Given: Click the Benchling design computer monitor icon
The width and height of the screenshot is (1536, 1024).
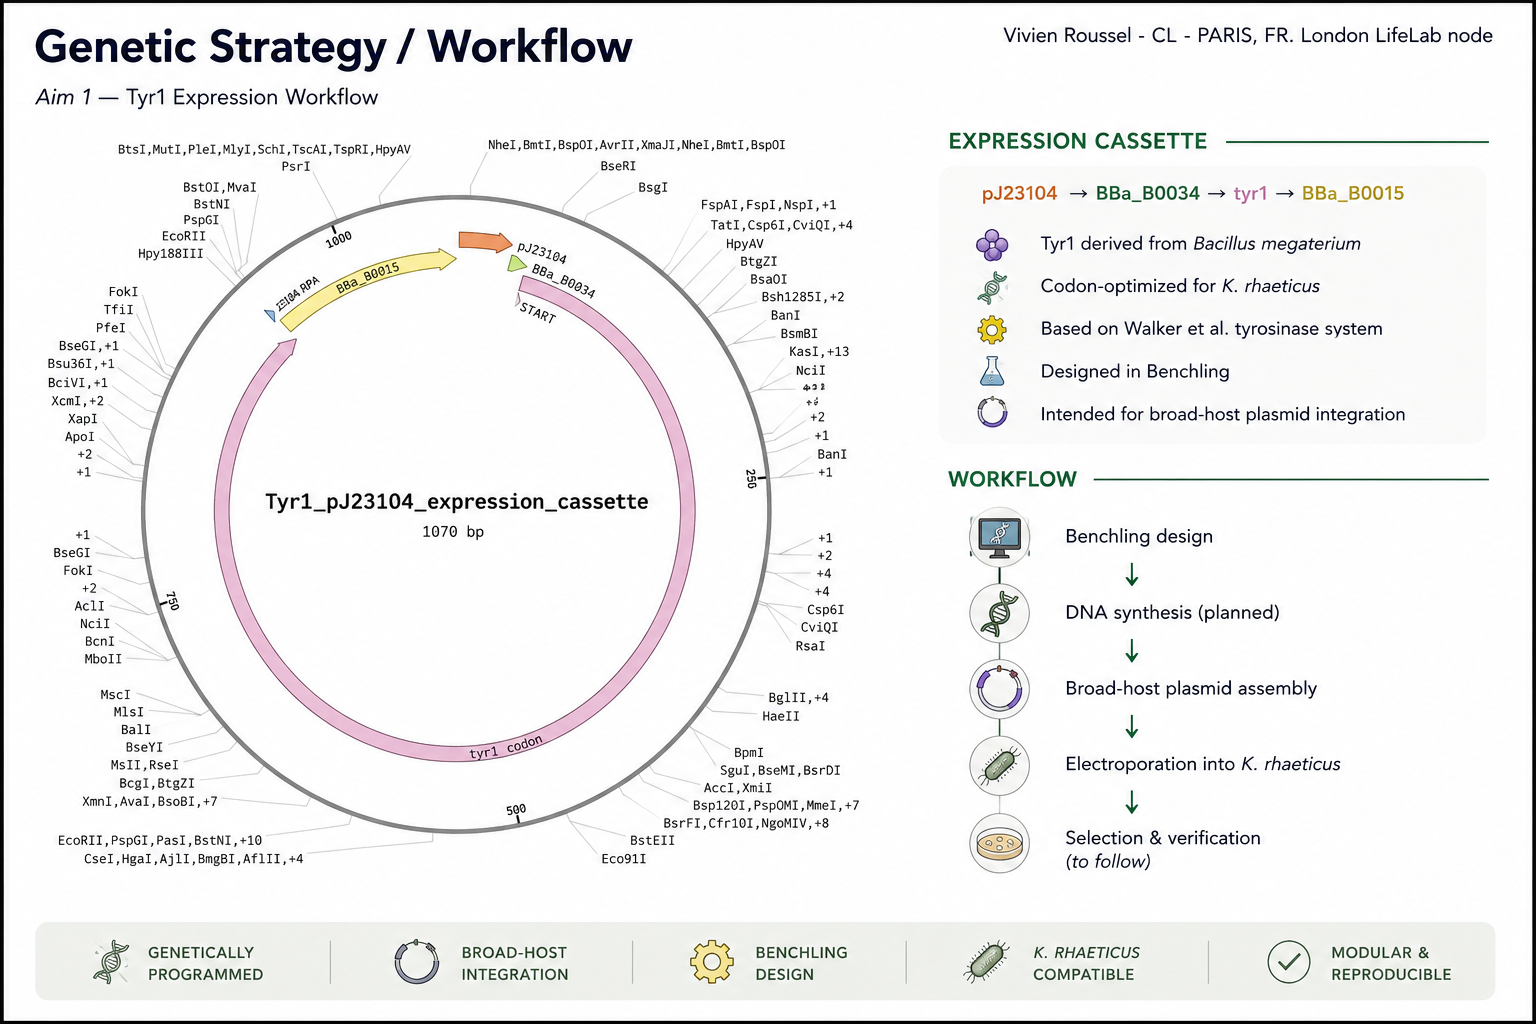Looking at the screenshot, I should (1000, 536).
